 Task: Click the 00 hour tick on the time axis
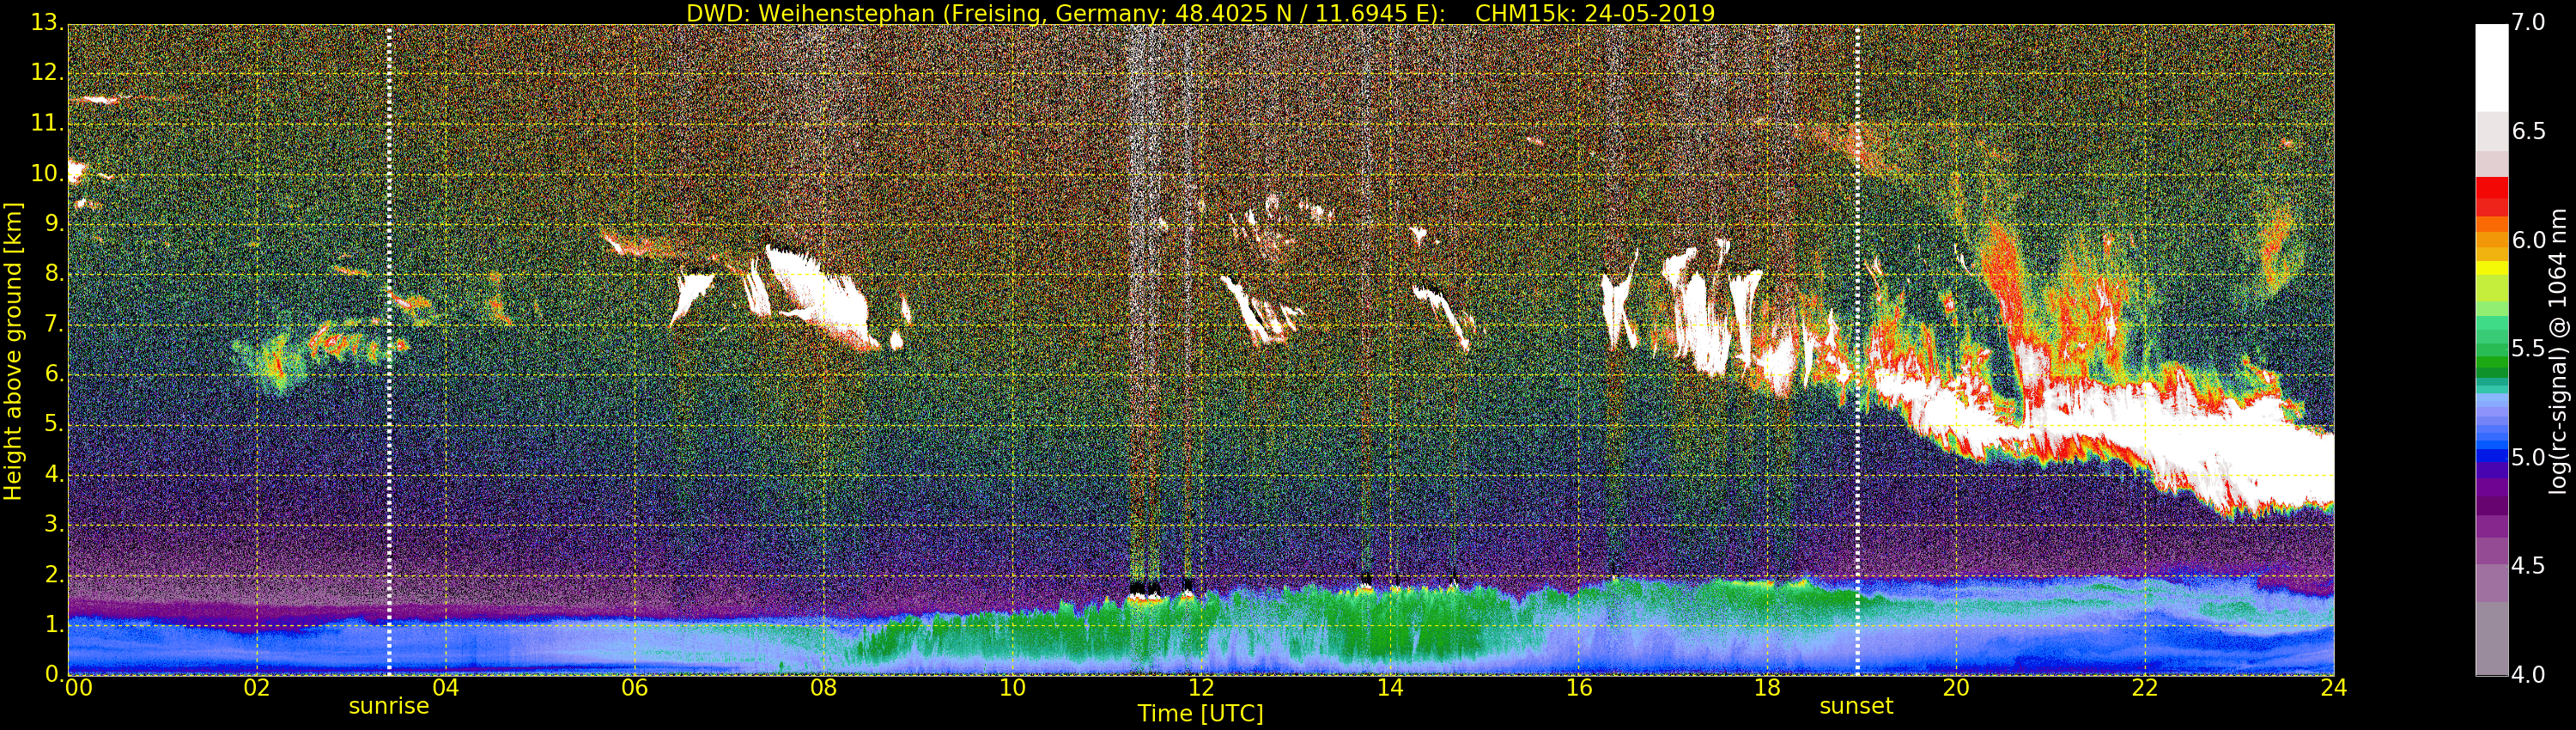[78, 688]
